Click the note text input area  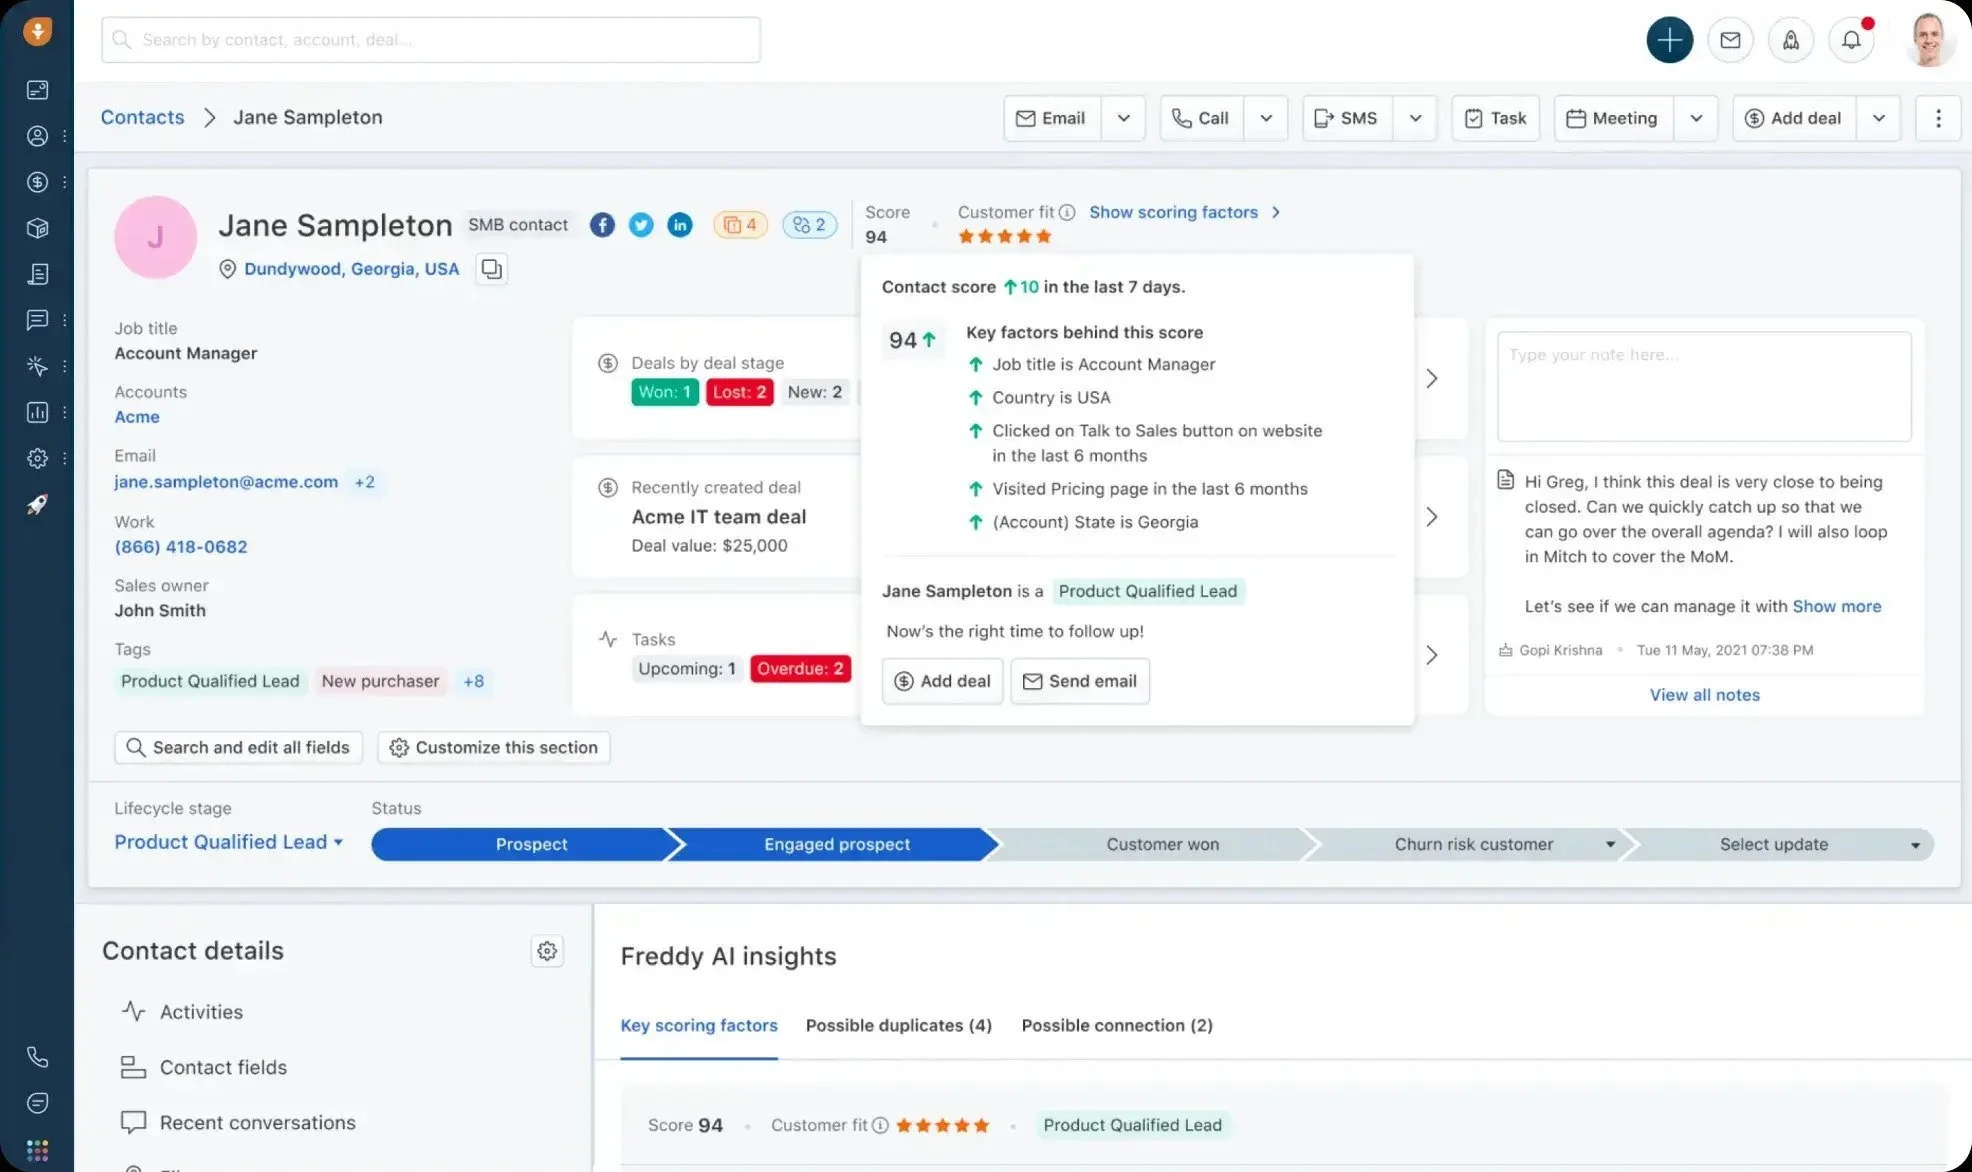tap(1703, 386)
